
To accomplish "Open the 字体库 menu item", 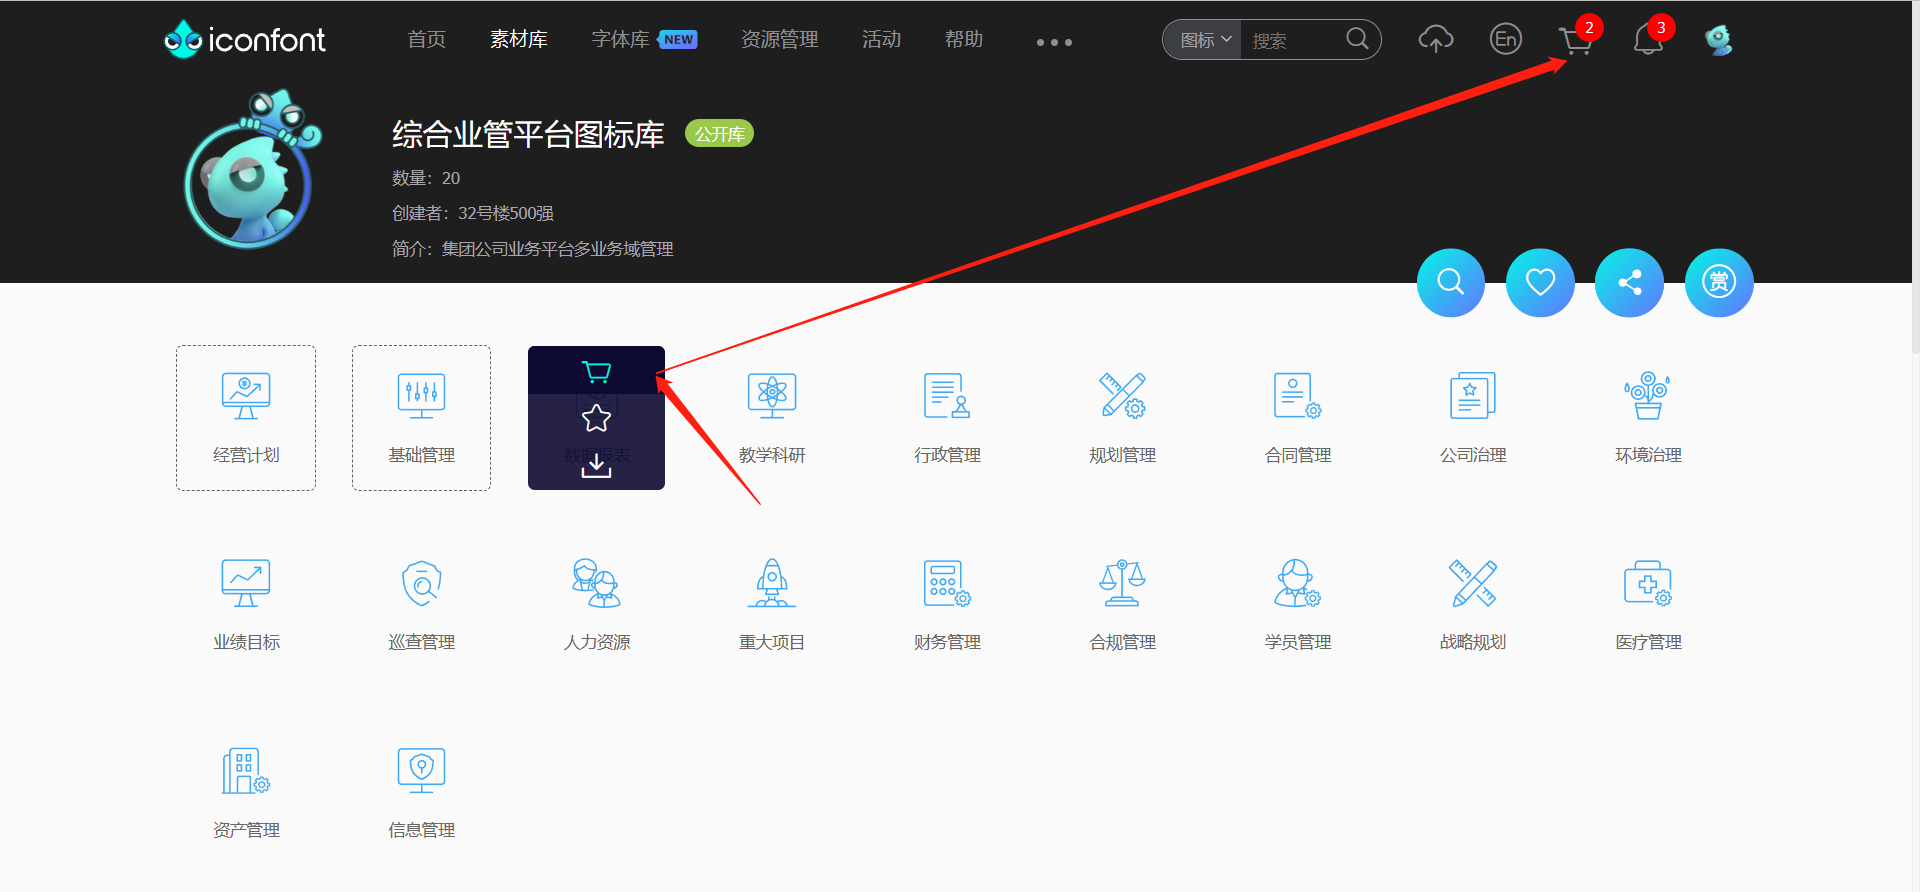I will (620, 40).
